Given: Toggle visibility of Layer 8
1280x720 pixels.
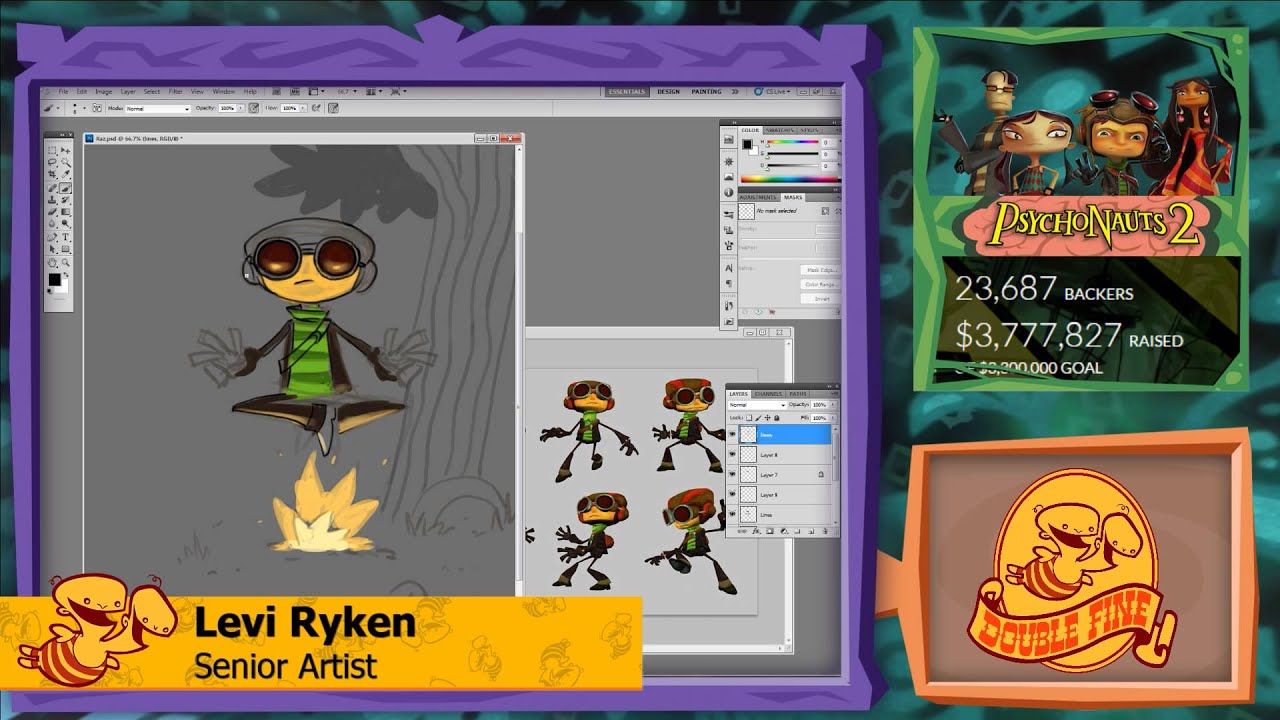Looking at the screenshot, I should coord(732,454).
